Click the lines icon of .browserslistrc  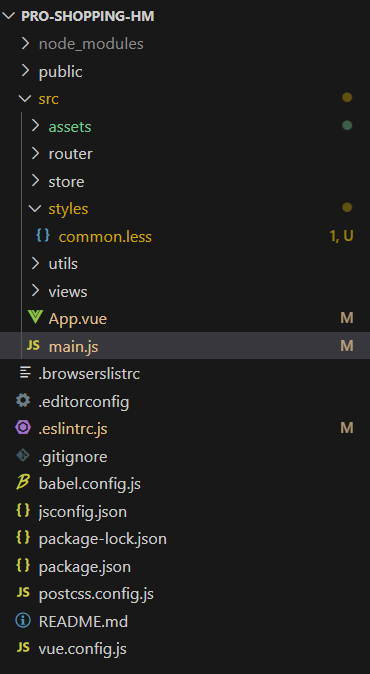pyautogui.click(x=25, y=372)
